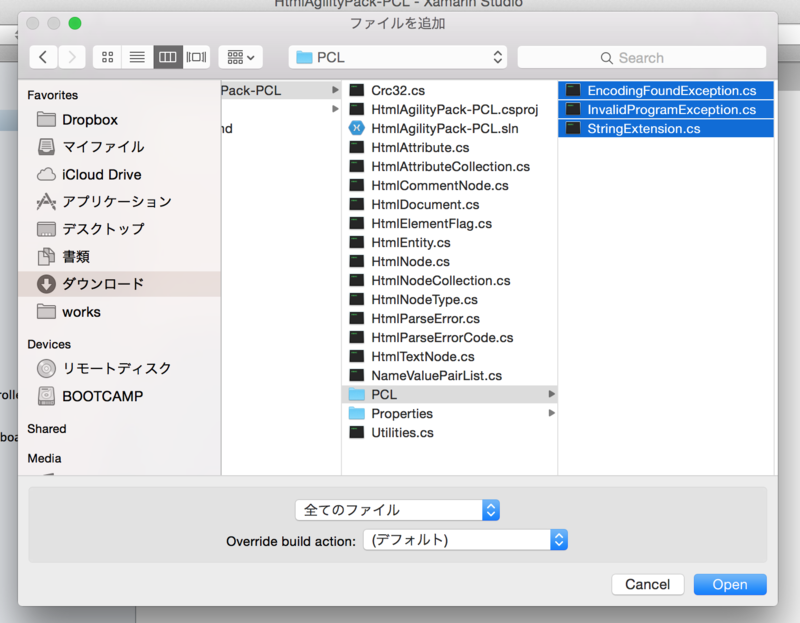The height and width of the screenshot is (623, 800).
Task: Select HtmlElementFlag.cs file
Action: pos(449,223)
